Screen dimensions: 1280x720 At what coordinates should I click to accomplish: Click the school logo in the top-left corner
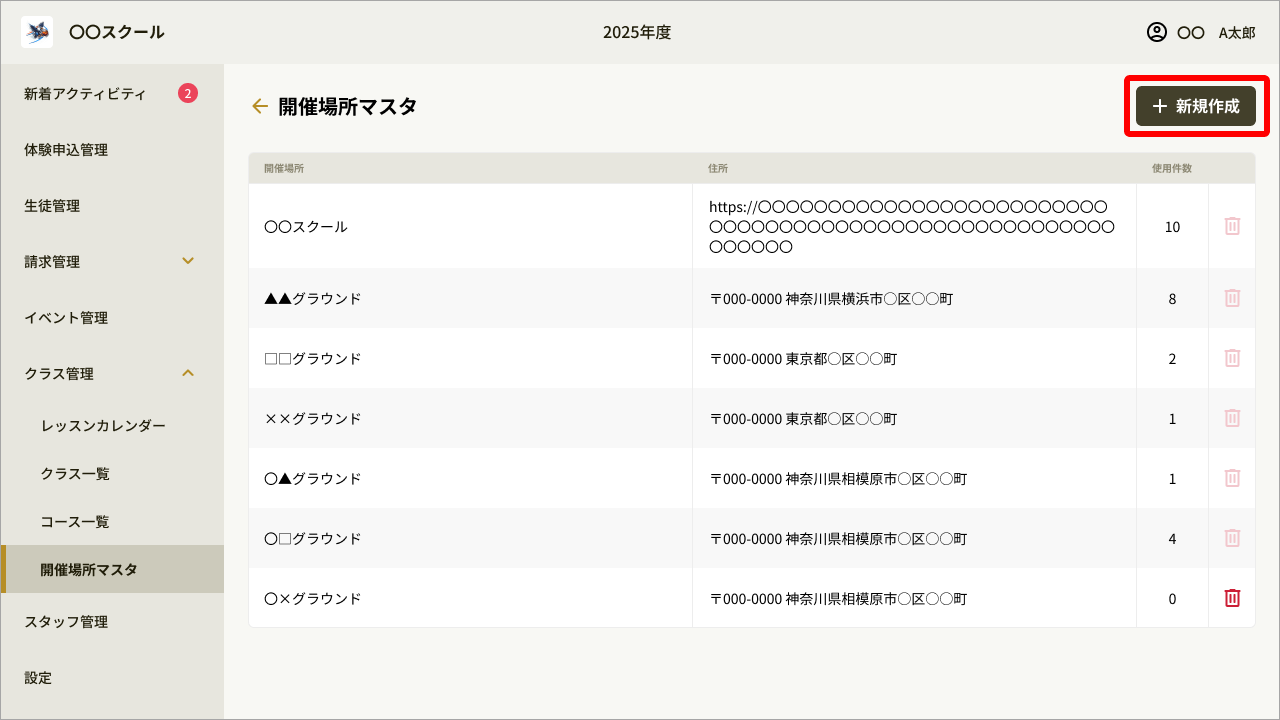coord(36,31)
